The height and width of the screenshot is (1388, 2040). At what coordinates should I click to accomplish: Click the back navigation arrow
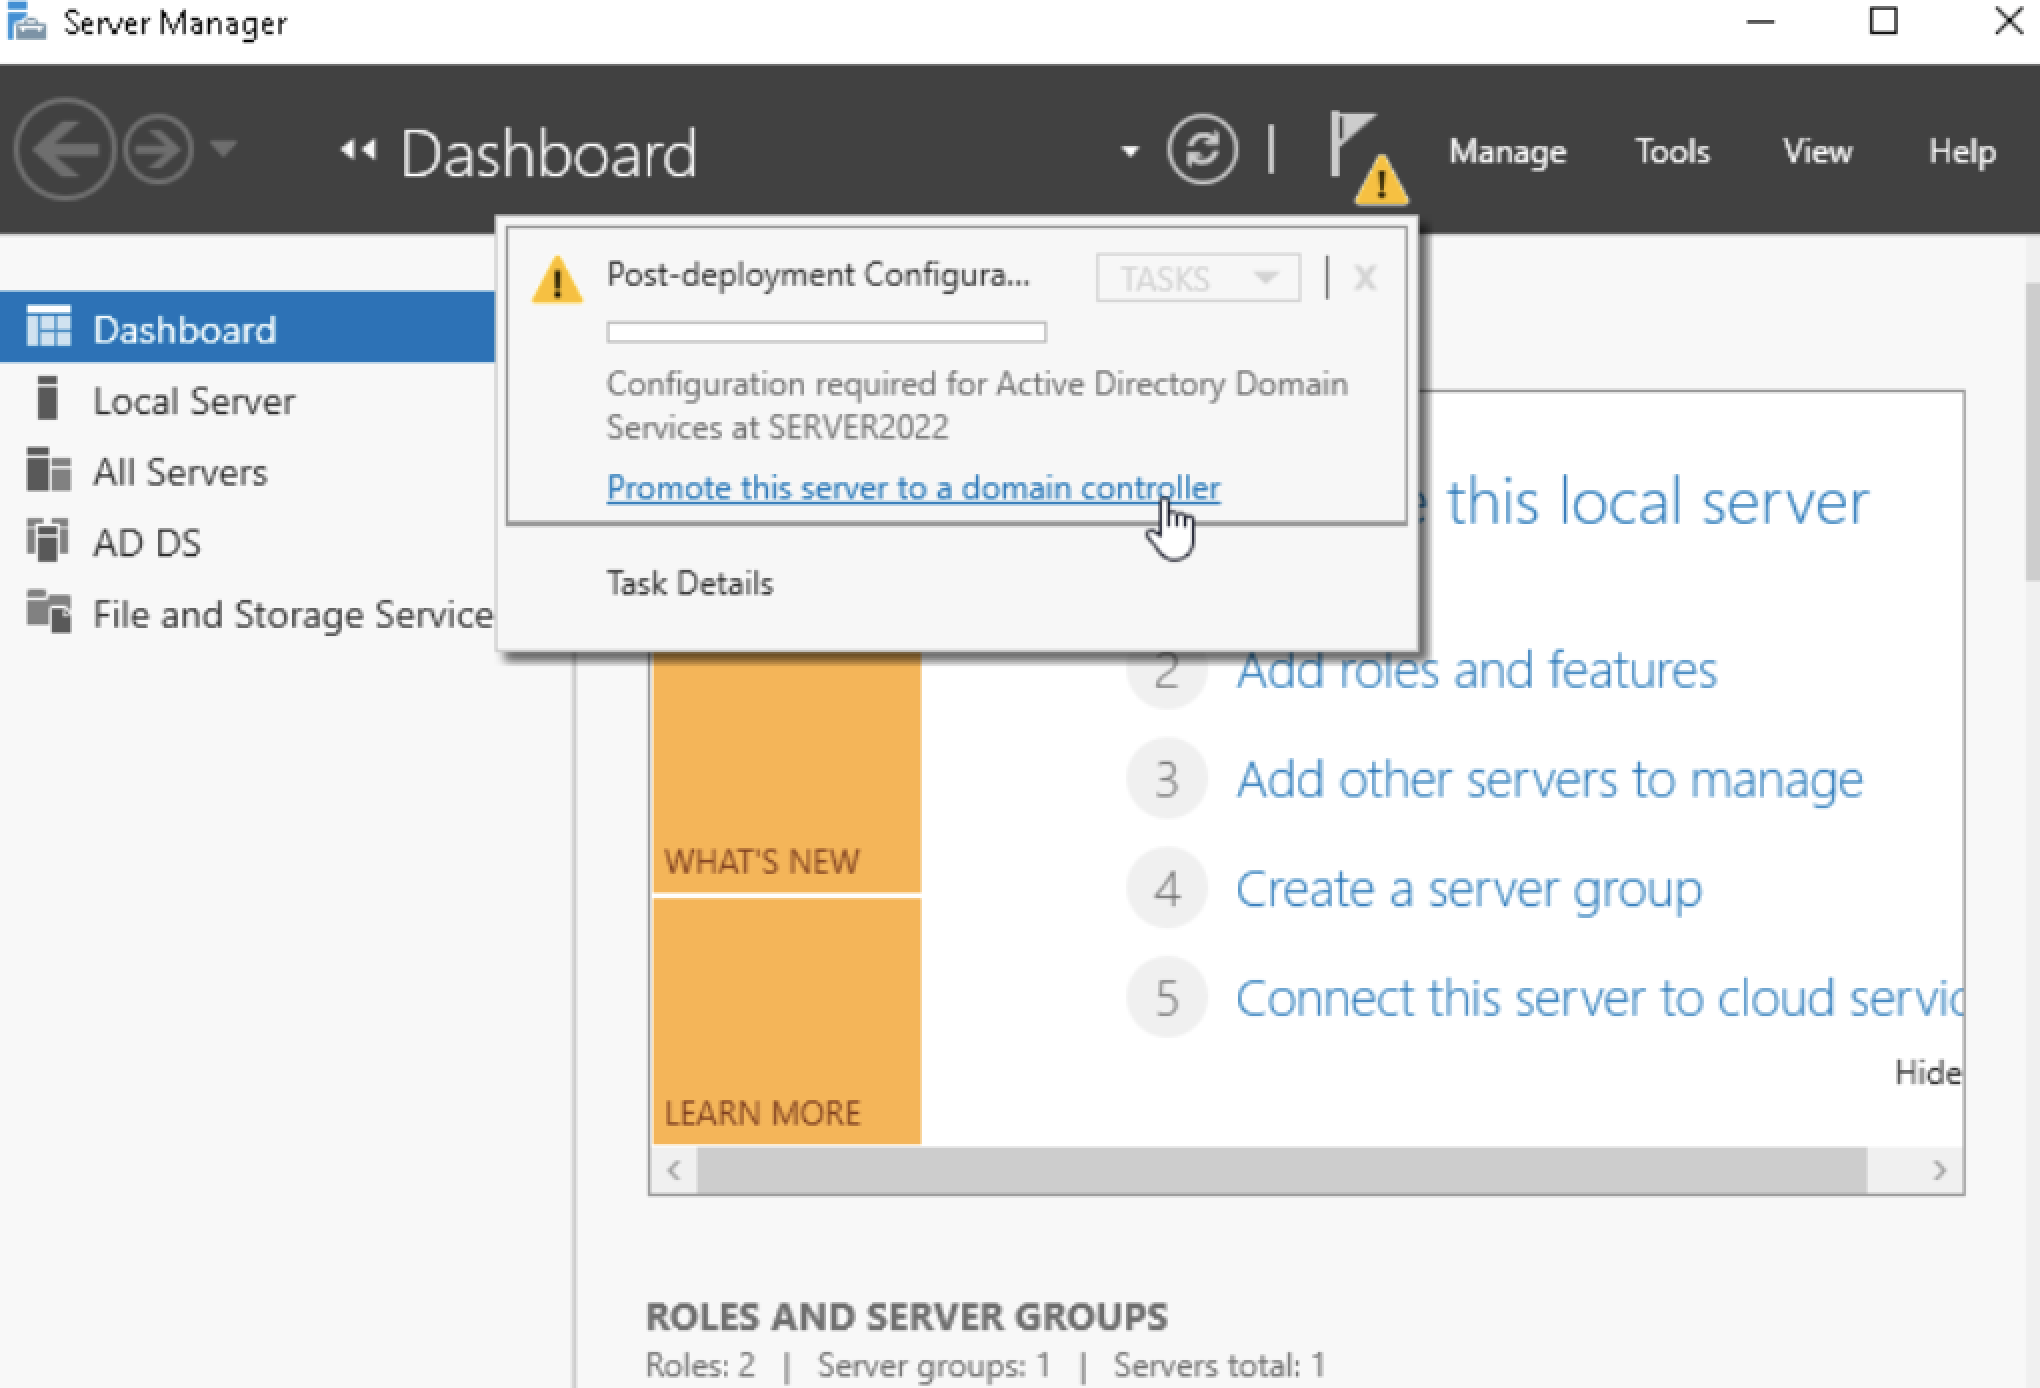[x=64, y=150]
